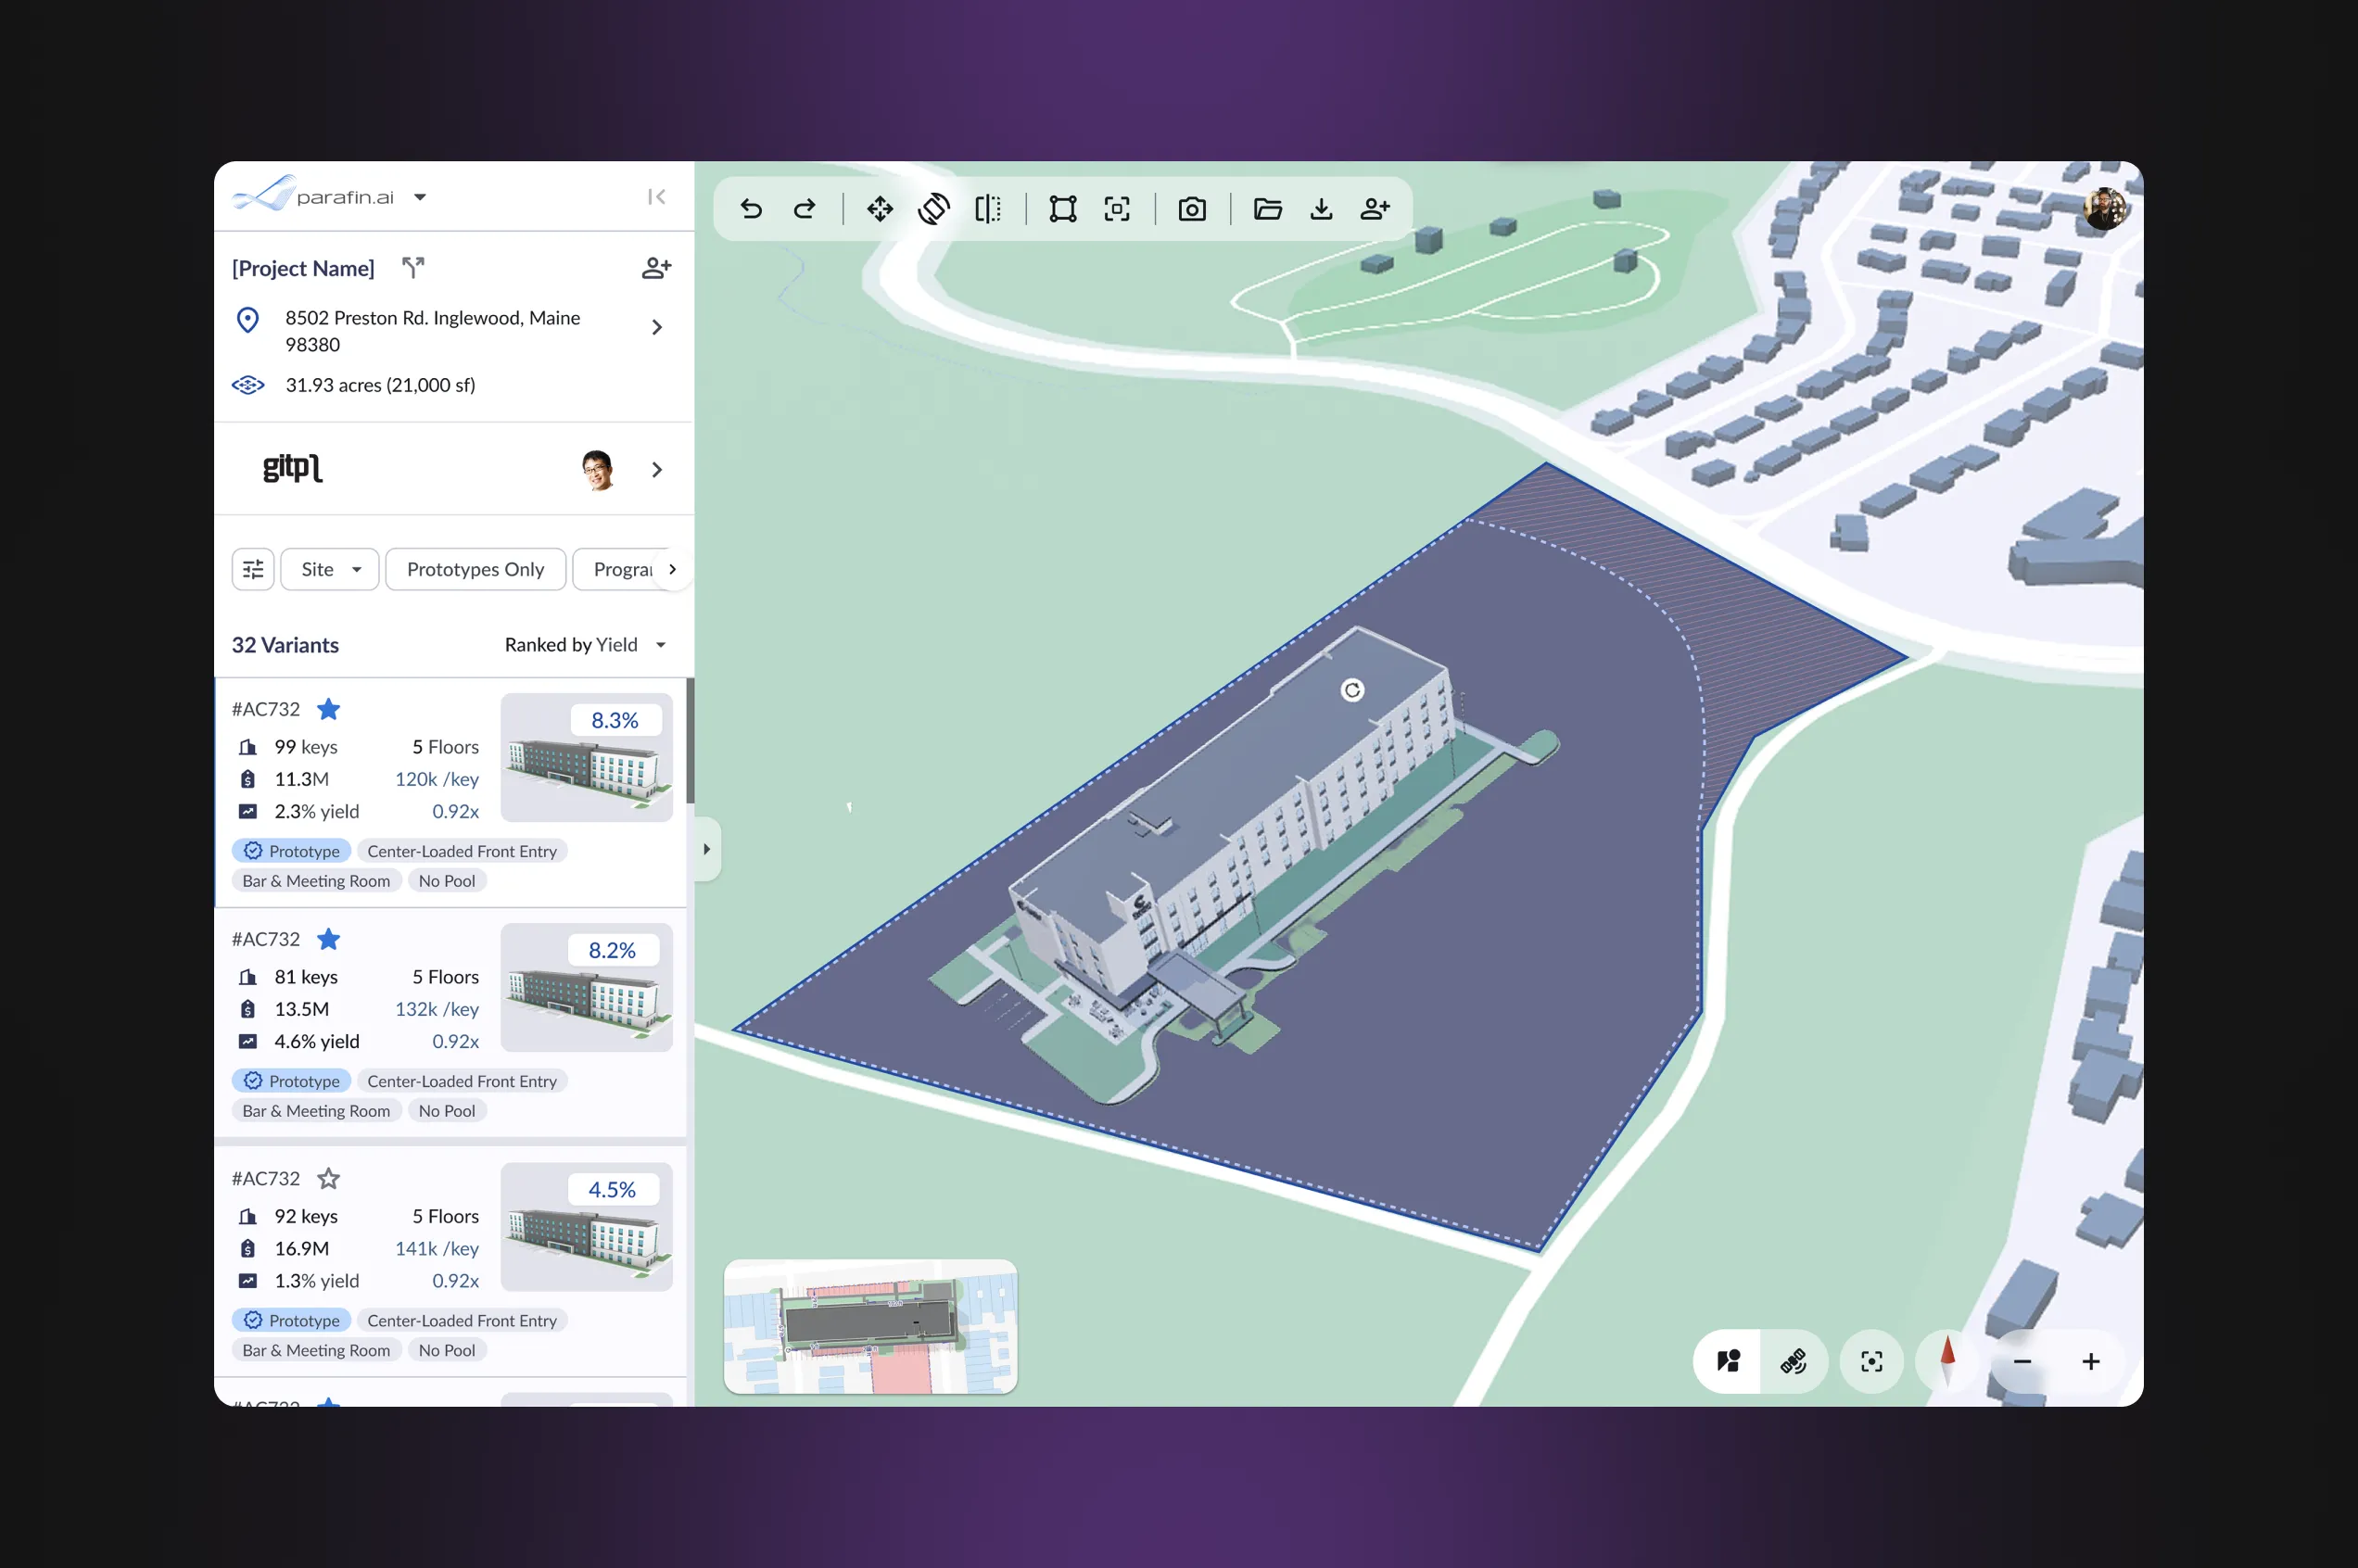This screenshot has height=1568, width=2358.
Task: Click the compass north indicator
Action: click(1946, 1360)
